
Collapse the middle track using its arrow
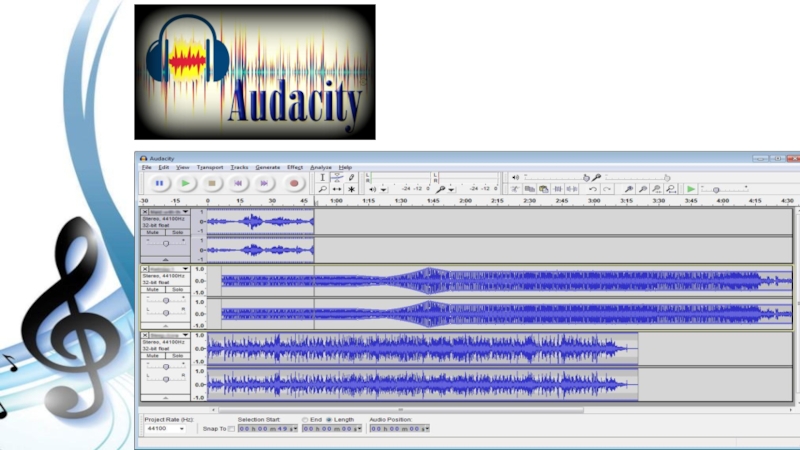pyautogui.click(x=165, y=326)
